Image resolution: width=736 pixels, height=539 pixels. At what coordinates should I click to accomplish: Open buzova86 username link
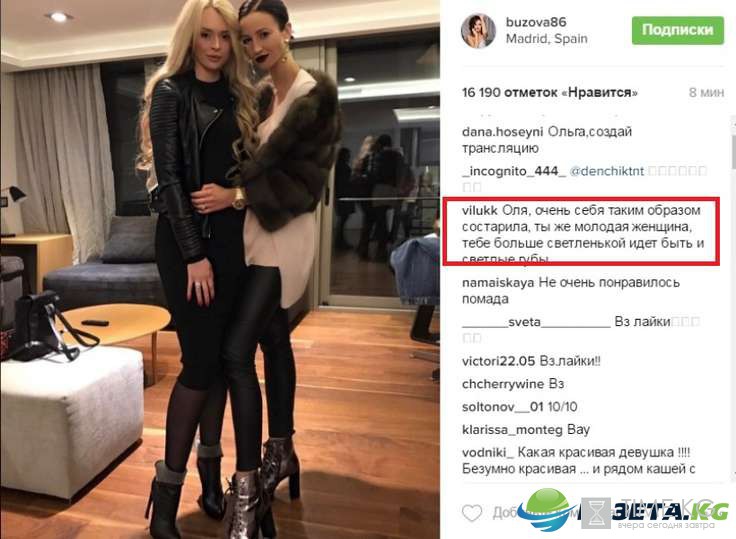(x=536, y=22)
